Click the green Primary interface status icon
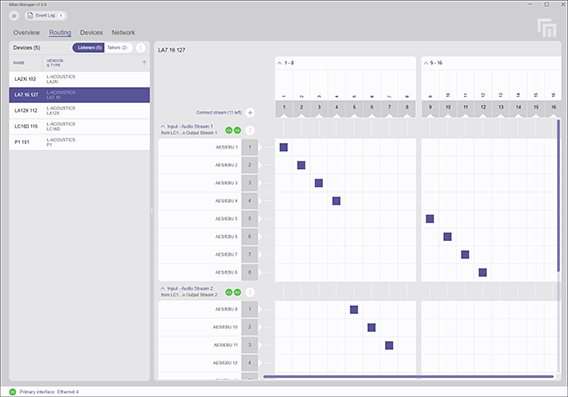Image resolution: width=568 pixels, height=397 pixels. 13,392
